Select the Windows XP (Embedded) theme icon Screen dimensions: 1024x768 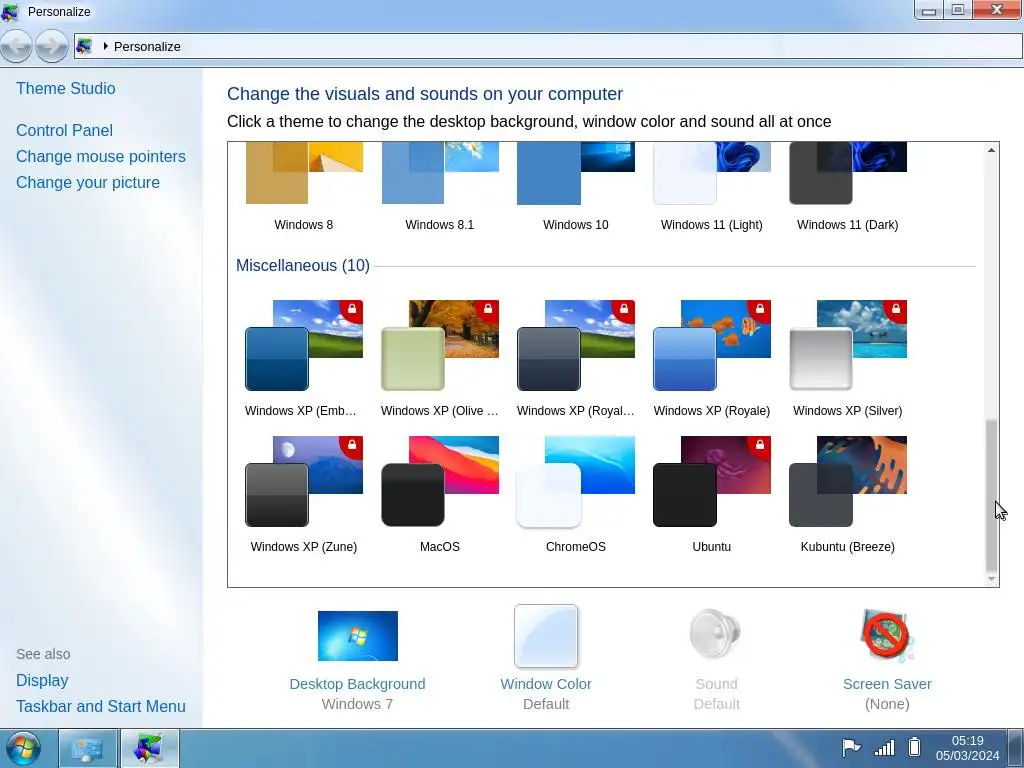tap(304, 345)
